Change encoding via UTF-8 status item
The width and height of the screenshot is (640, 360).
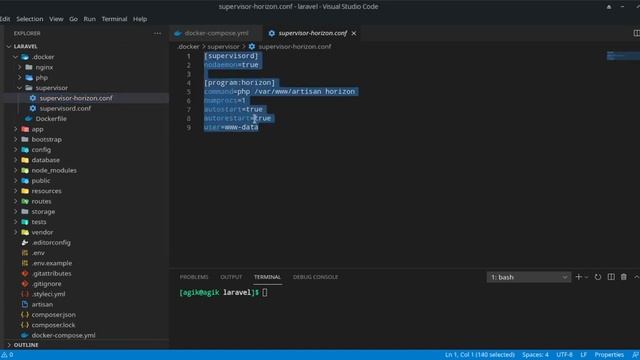click(564, 355)
